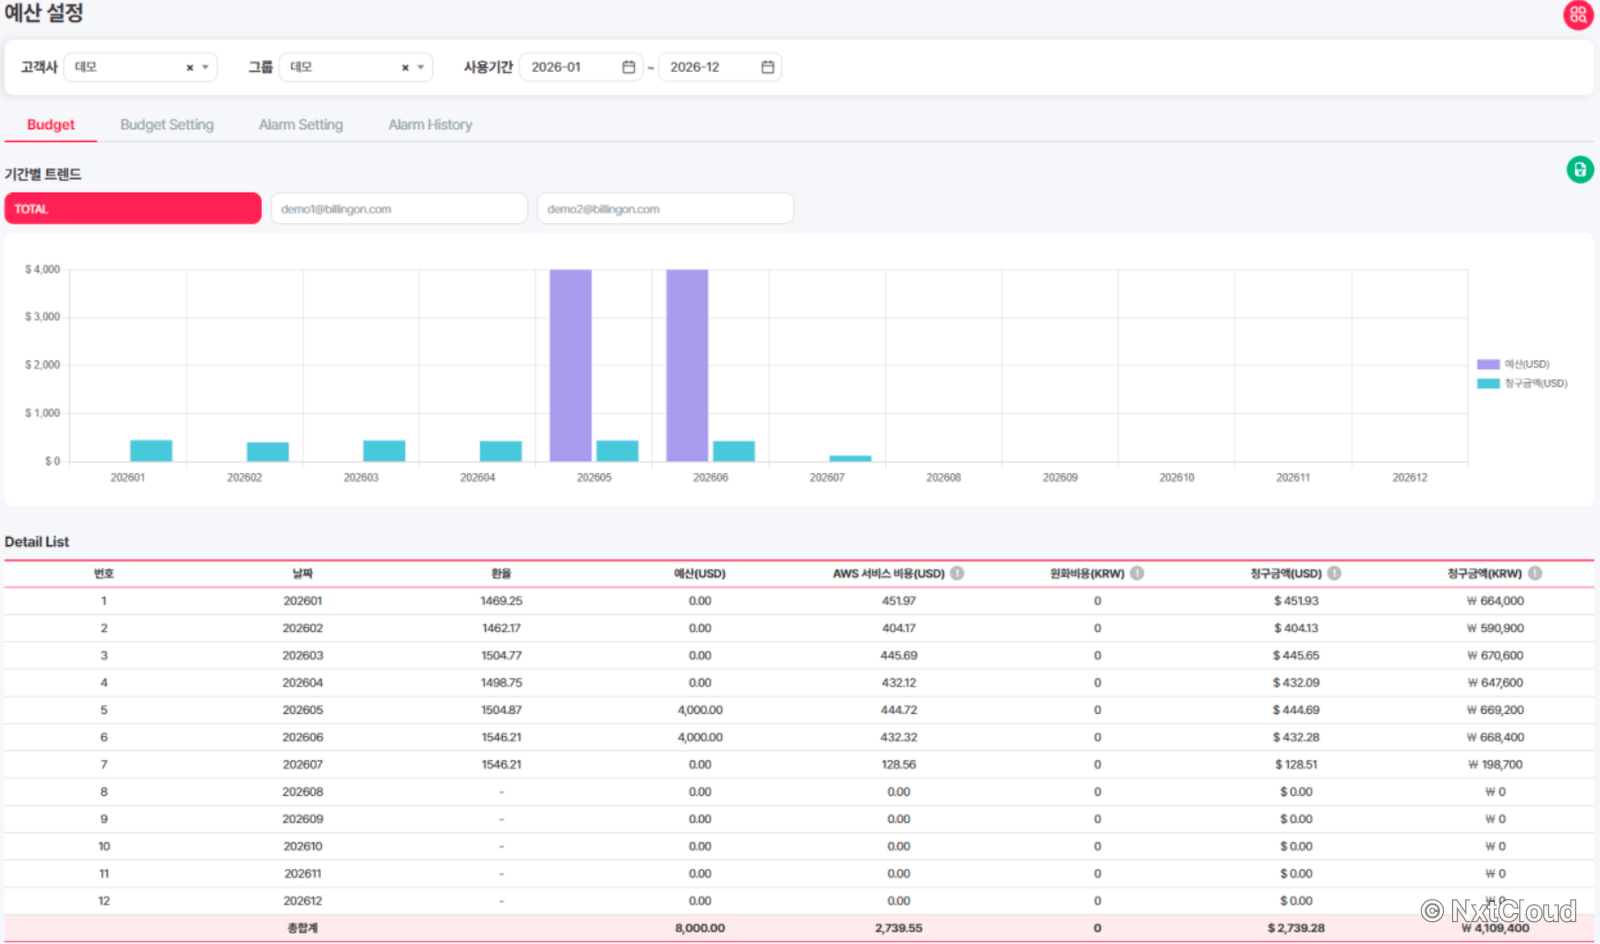Click the total billed $ 2,739.28
Image resolution: width=1600 pixels, height=944 pixels.
click(1296, 928)
